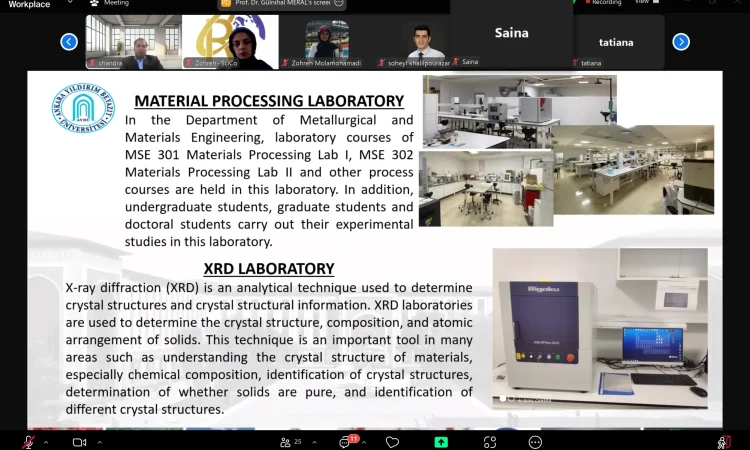Select Saina's participant tile
The height and width of the screenshot is (450, 750).
point(511,33)
